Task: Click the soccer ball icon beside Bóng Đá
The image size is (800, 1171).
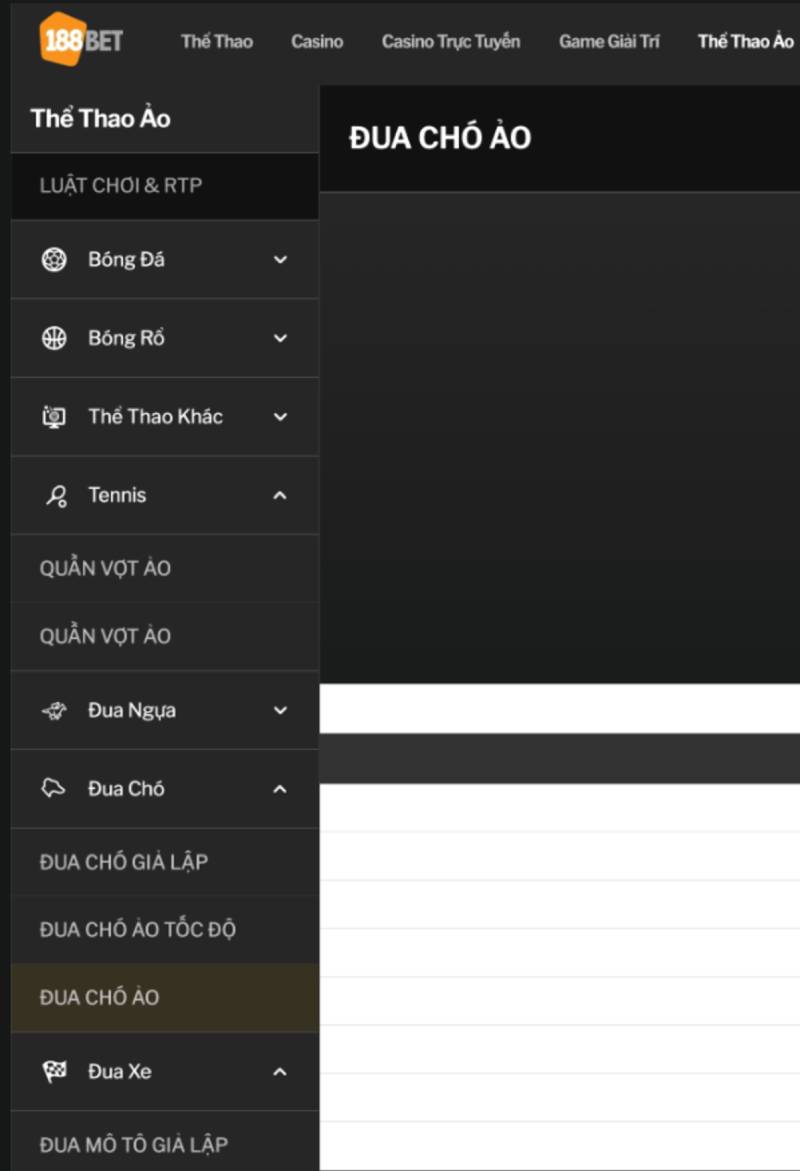Action: pyautogui.click(x=54, y=260)
